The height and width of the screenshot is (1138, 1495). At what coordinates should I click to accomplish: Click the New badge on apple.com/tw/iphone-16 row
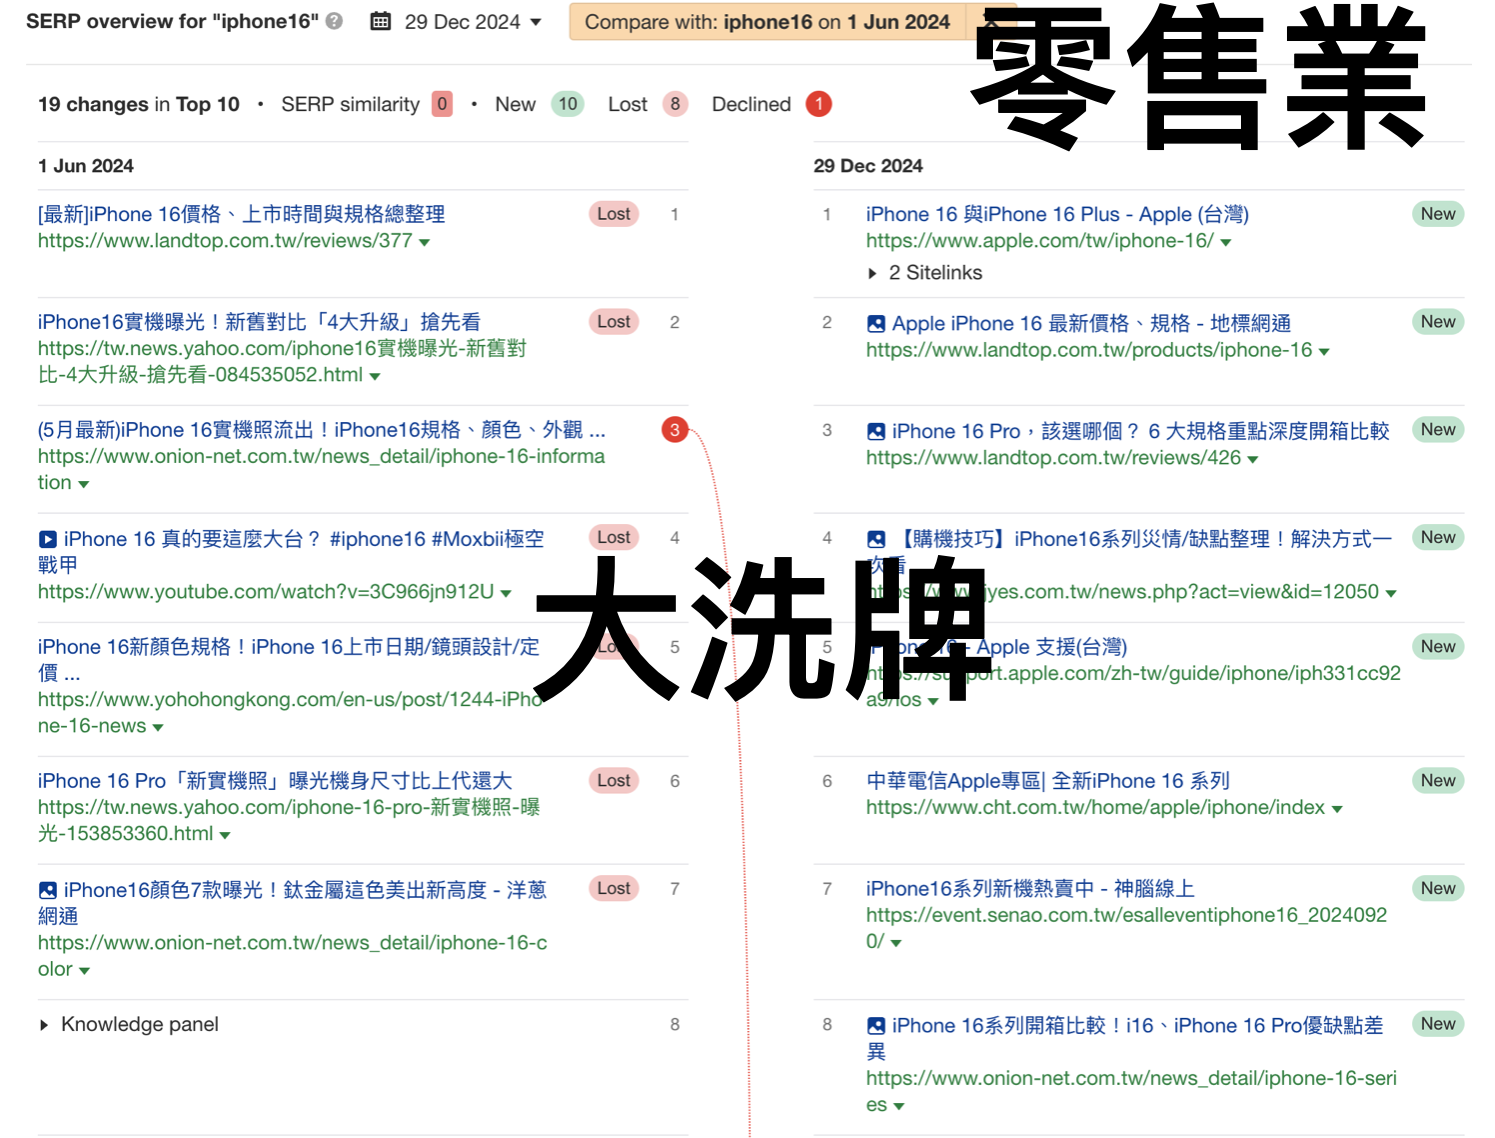coord(1438,214)
